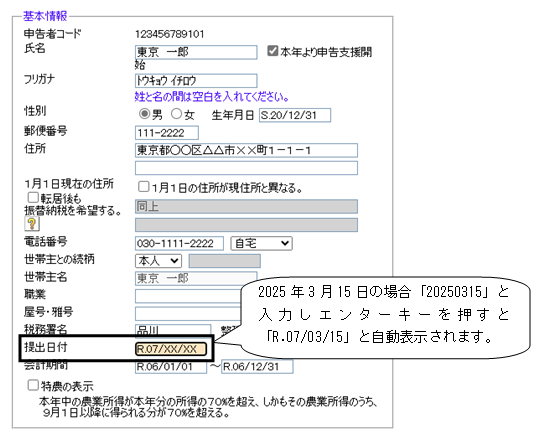The height and width of the screenshot is (431, 539).
Task: Click the 電話番号 number field
Action: pyautogui.click(x=179, y=243)
